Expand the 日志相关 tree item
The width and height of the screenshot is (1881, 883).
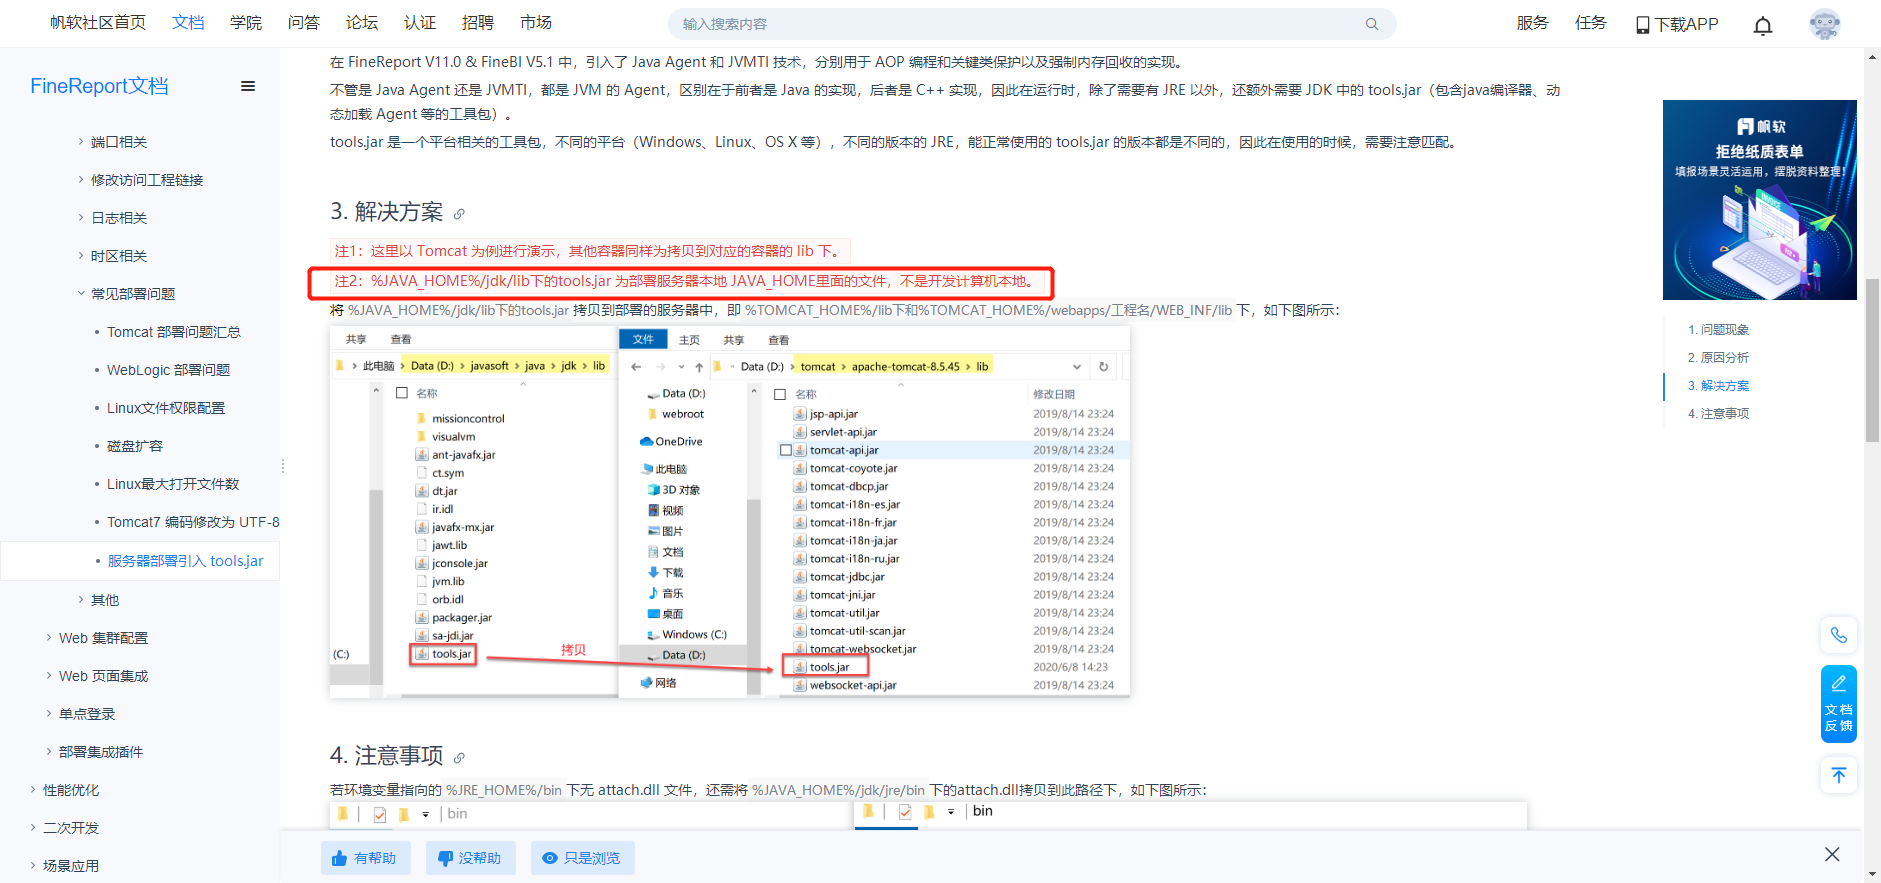pos(81,218)
